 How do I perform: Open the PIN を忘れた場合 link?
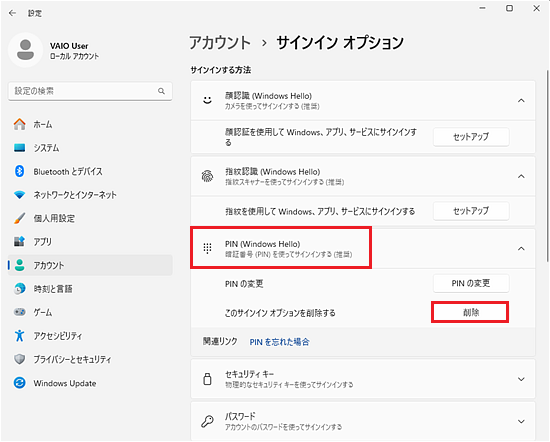click(x=279, y=342)
